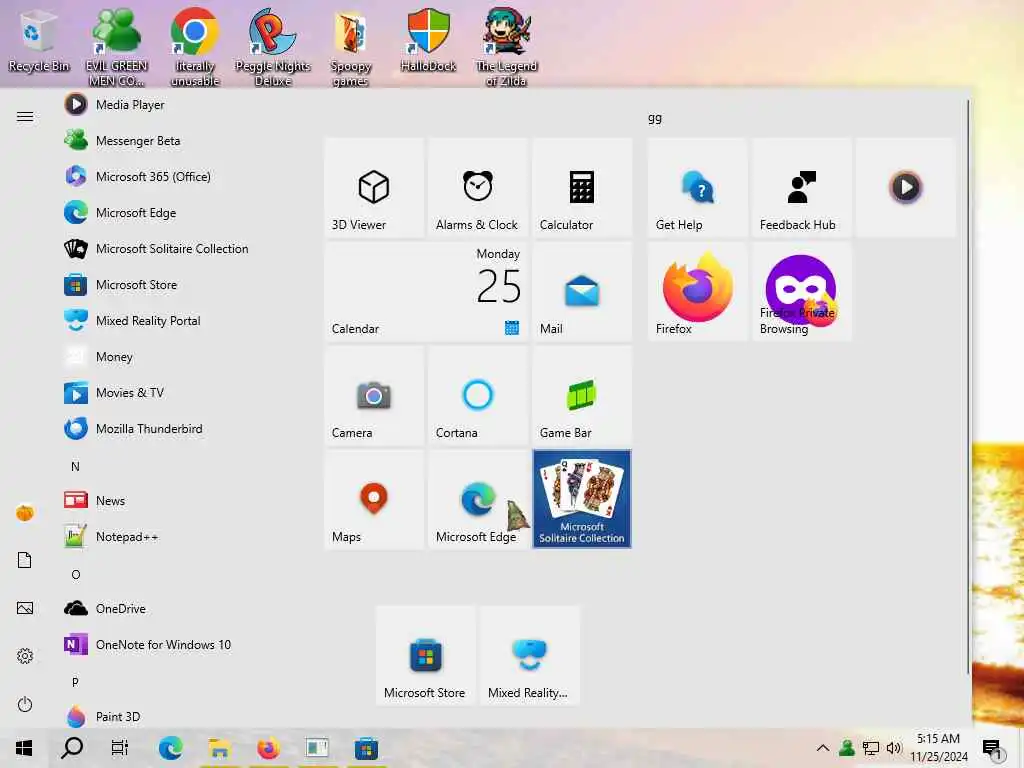Click the Start menu tiles scrollbar
Image resolution: width=1024 pixels, height=768 pixels.
coord(968,387)
